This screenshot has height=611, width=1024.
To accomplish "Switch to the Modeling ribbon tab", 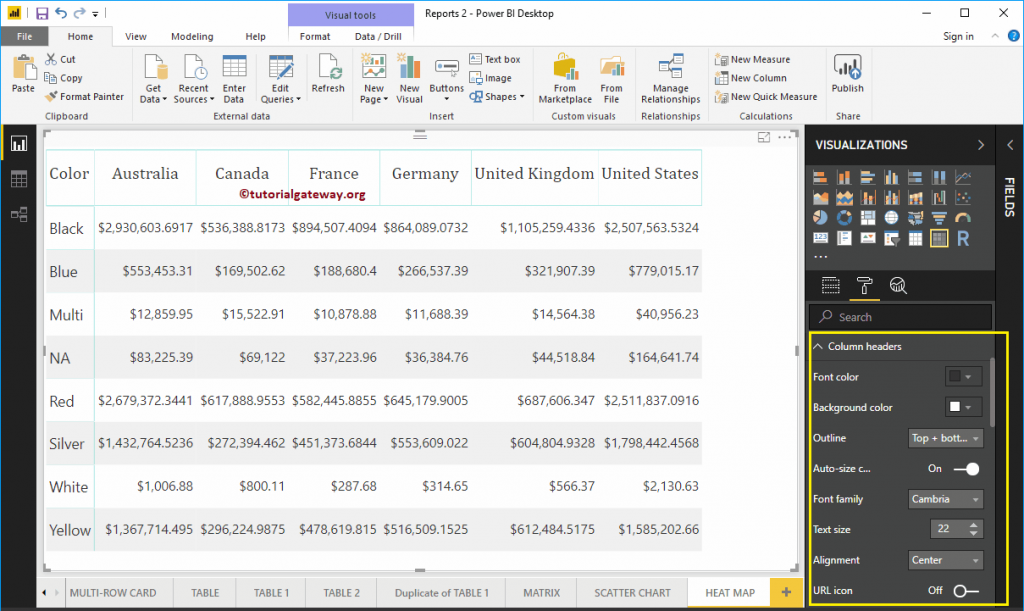I will pyautogui.click(x=192, y=36).
